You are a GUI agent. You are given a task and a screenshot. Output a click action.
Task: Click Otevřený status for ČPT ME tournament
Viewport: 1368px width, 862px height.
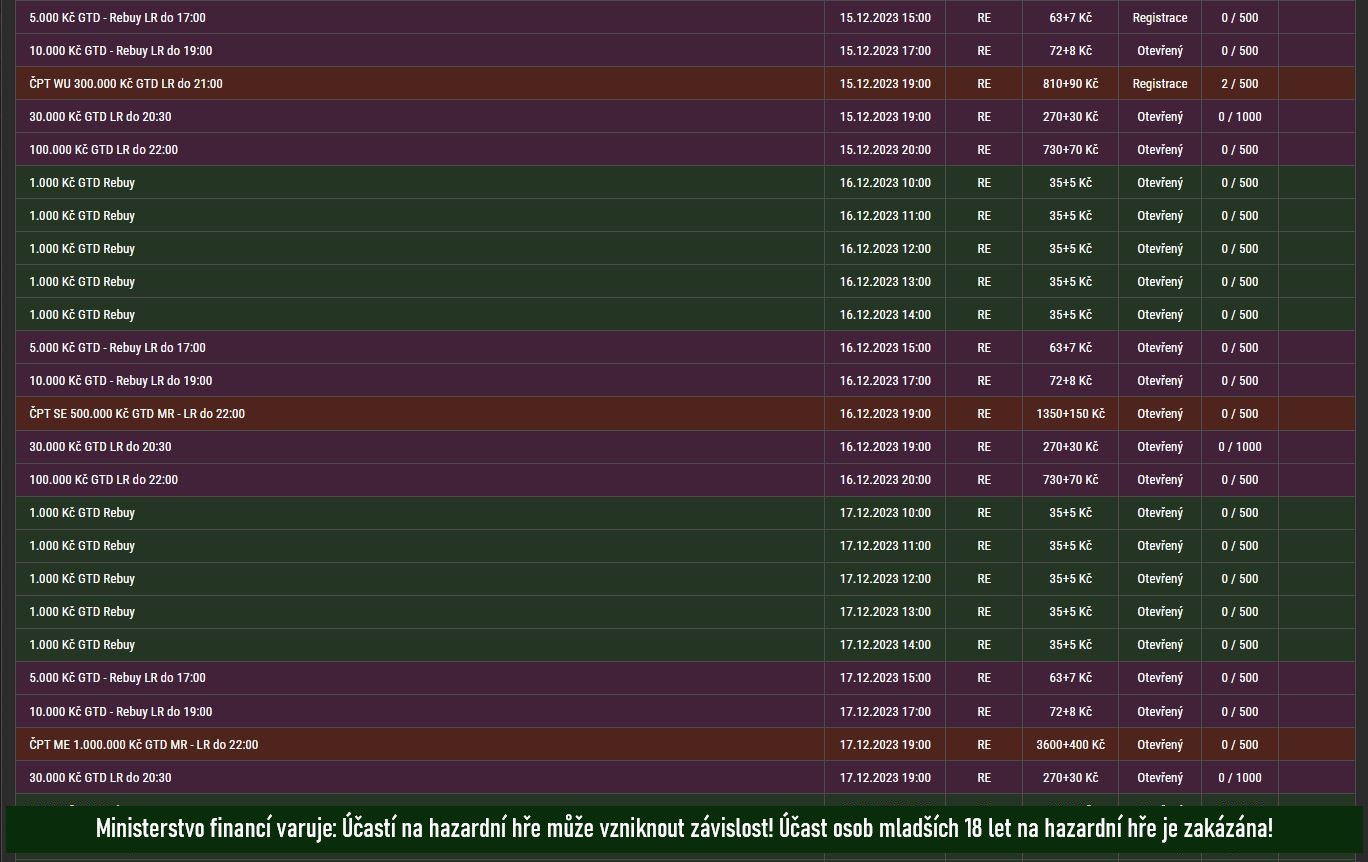tap(1159, 745)
